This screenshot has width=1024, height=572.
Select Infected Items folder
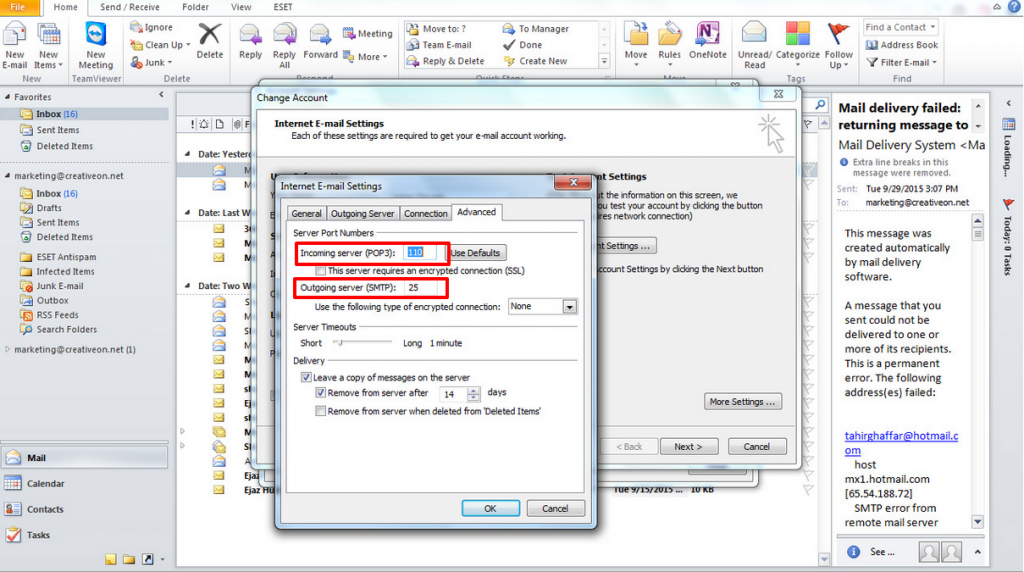point(65,272)
